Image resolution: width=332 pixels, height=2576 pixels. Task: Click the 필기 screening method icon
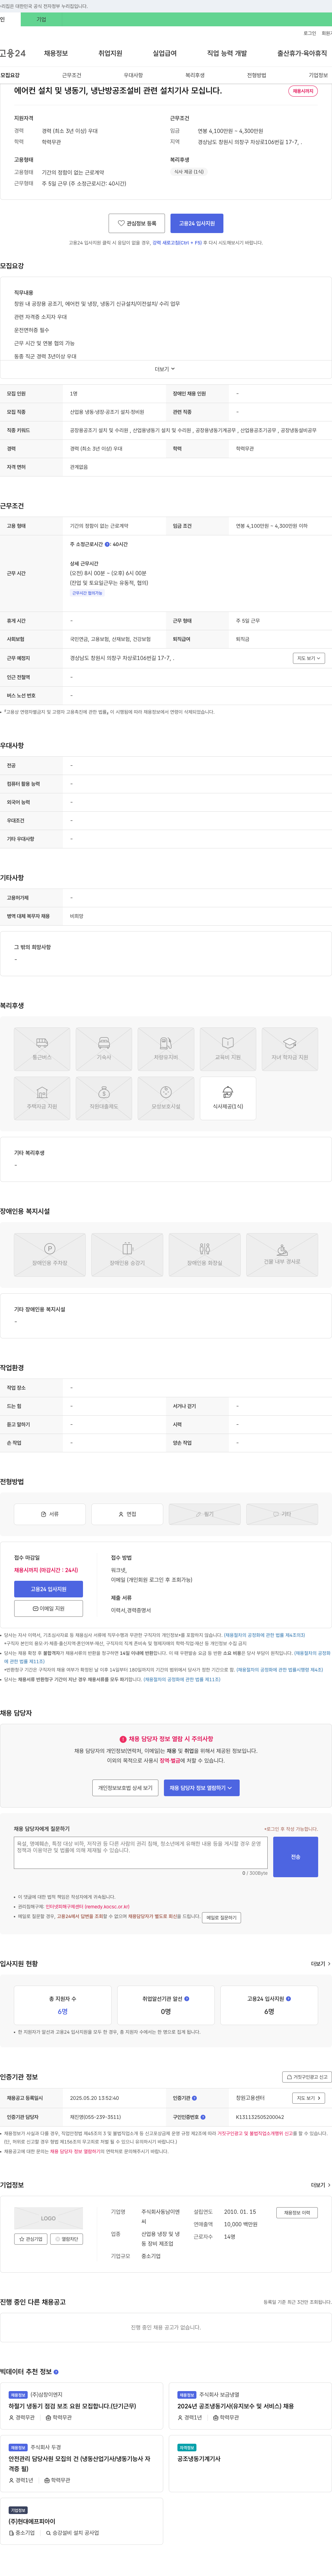(x=205, y=1514)
